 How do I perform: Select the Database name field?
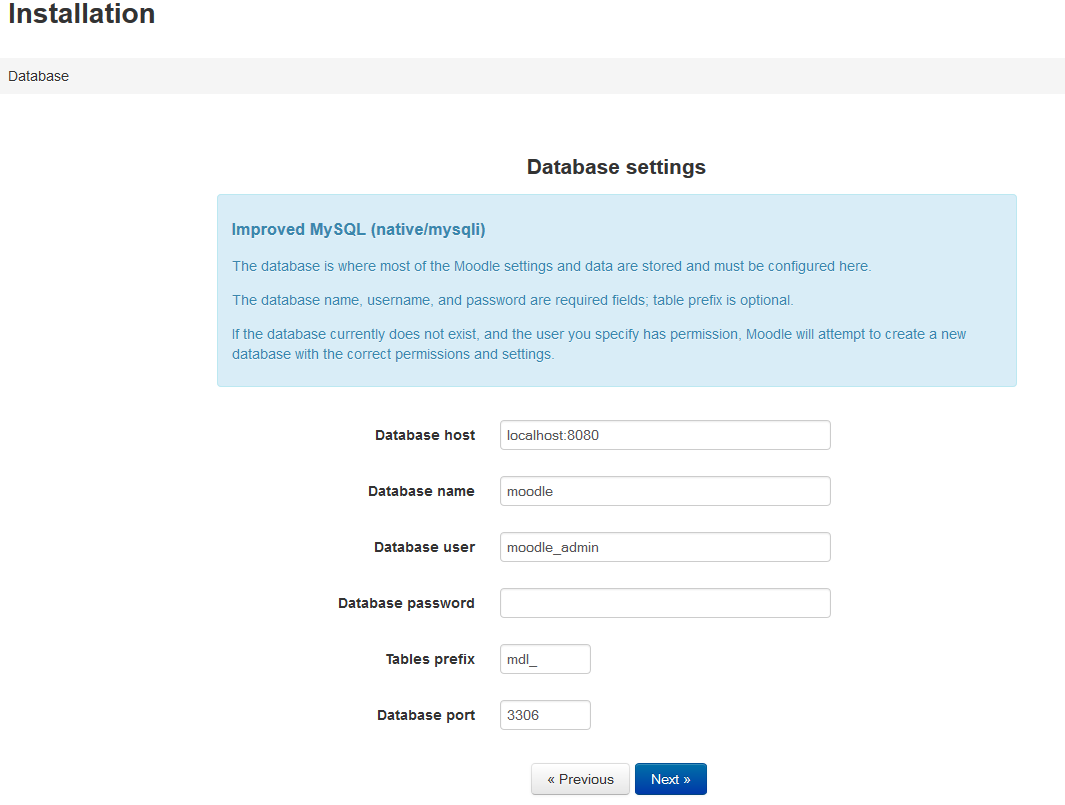665,490
